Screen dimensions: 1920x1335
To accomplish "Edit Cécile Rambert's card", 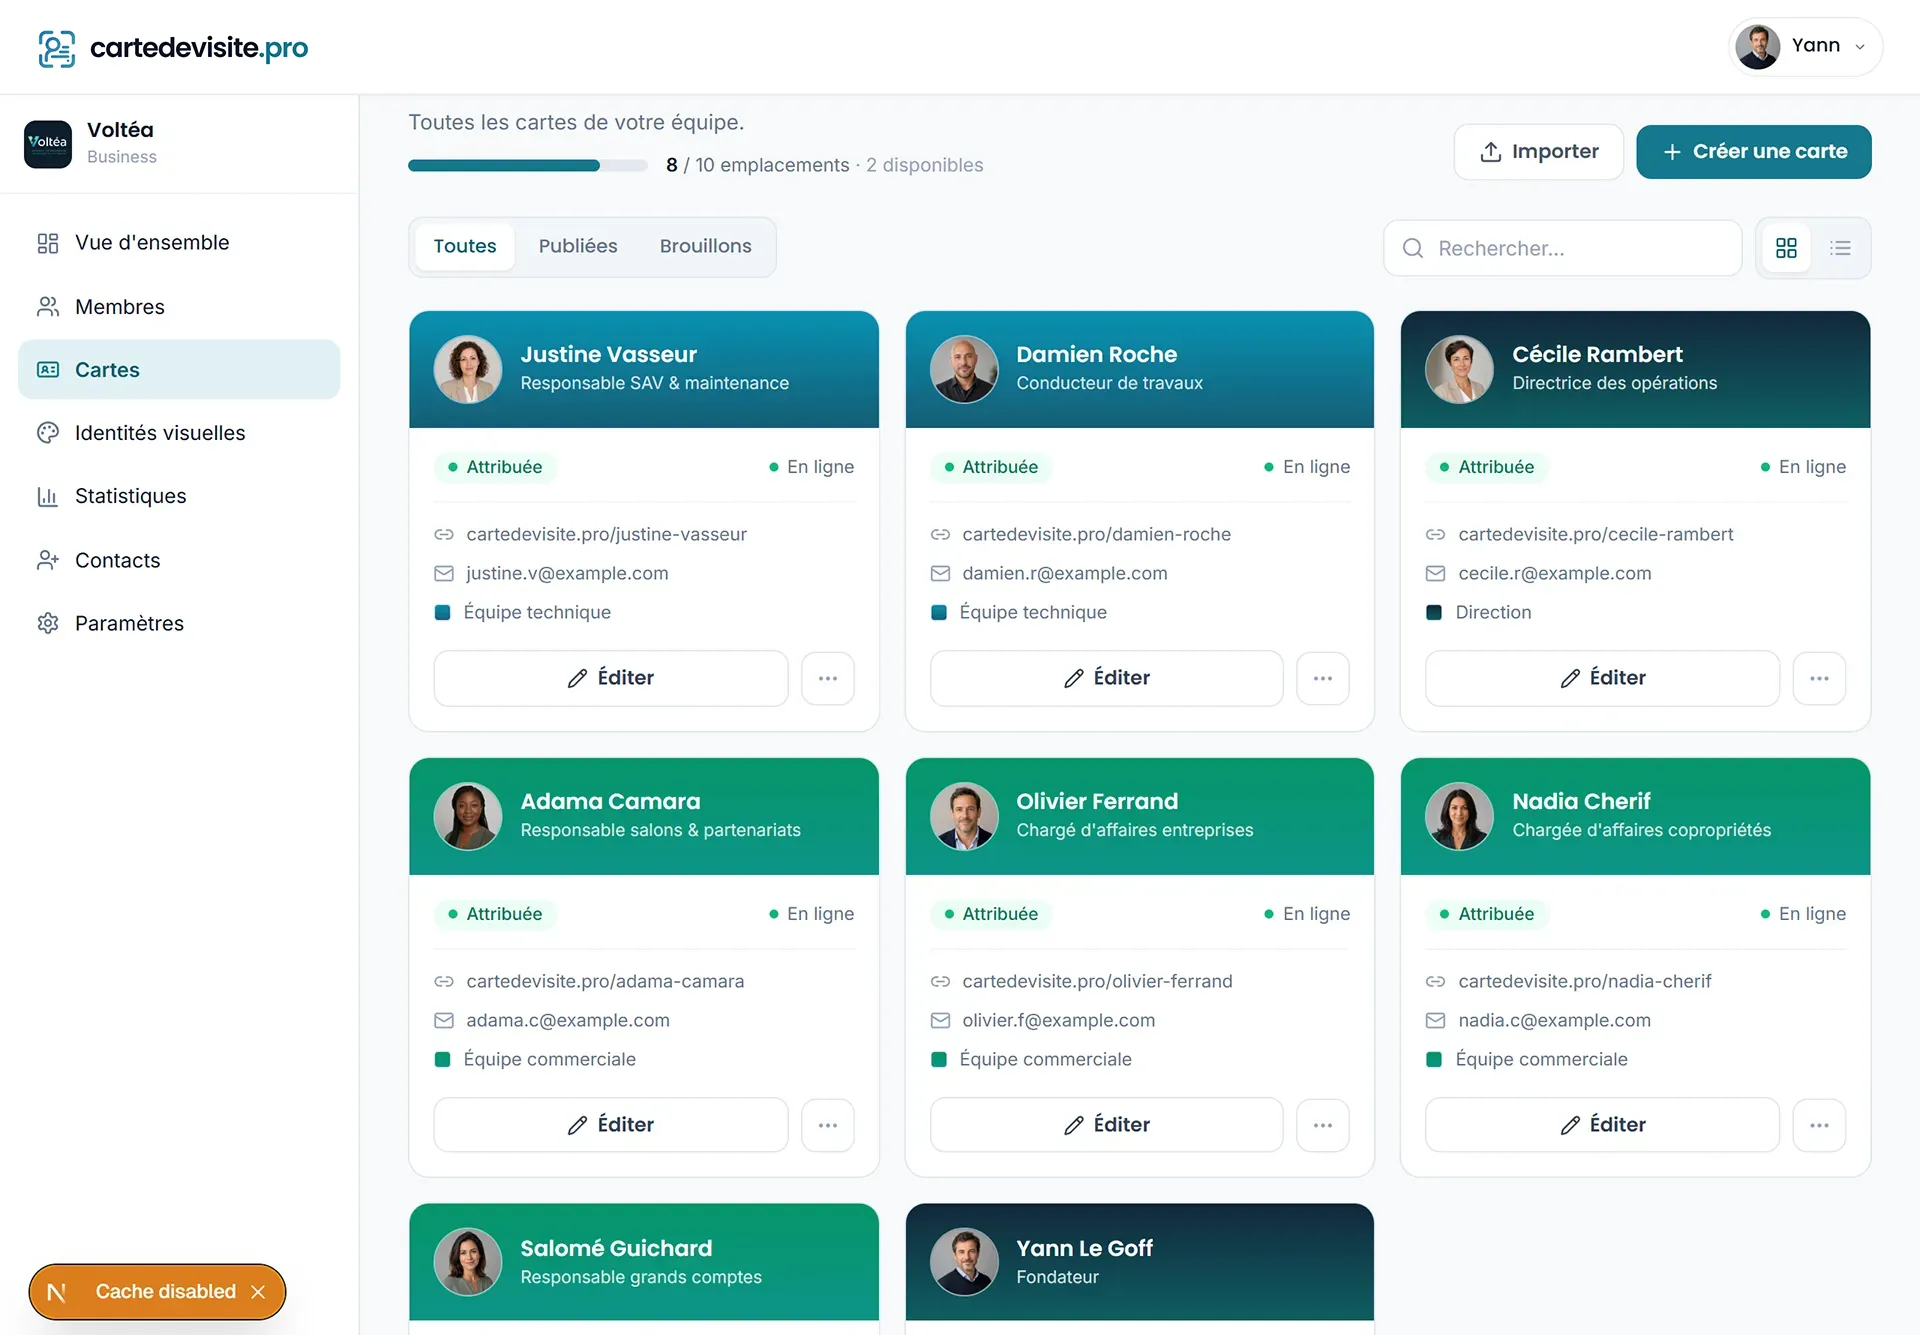I will click(1603, 678).
